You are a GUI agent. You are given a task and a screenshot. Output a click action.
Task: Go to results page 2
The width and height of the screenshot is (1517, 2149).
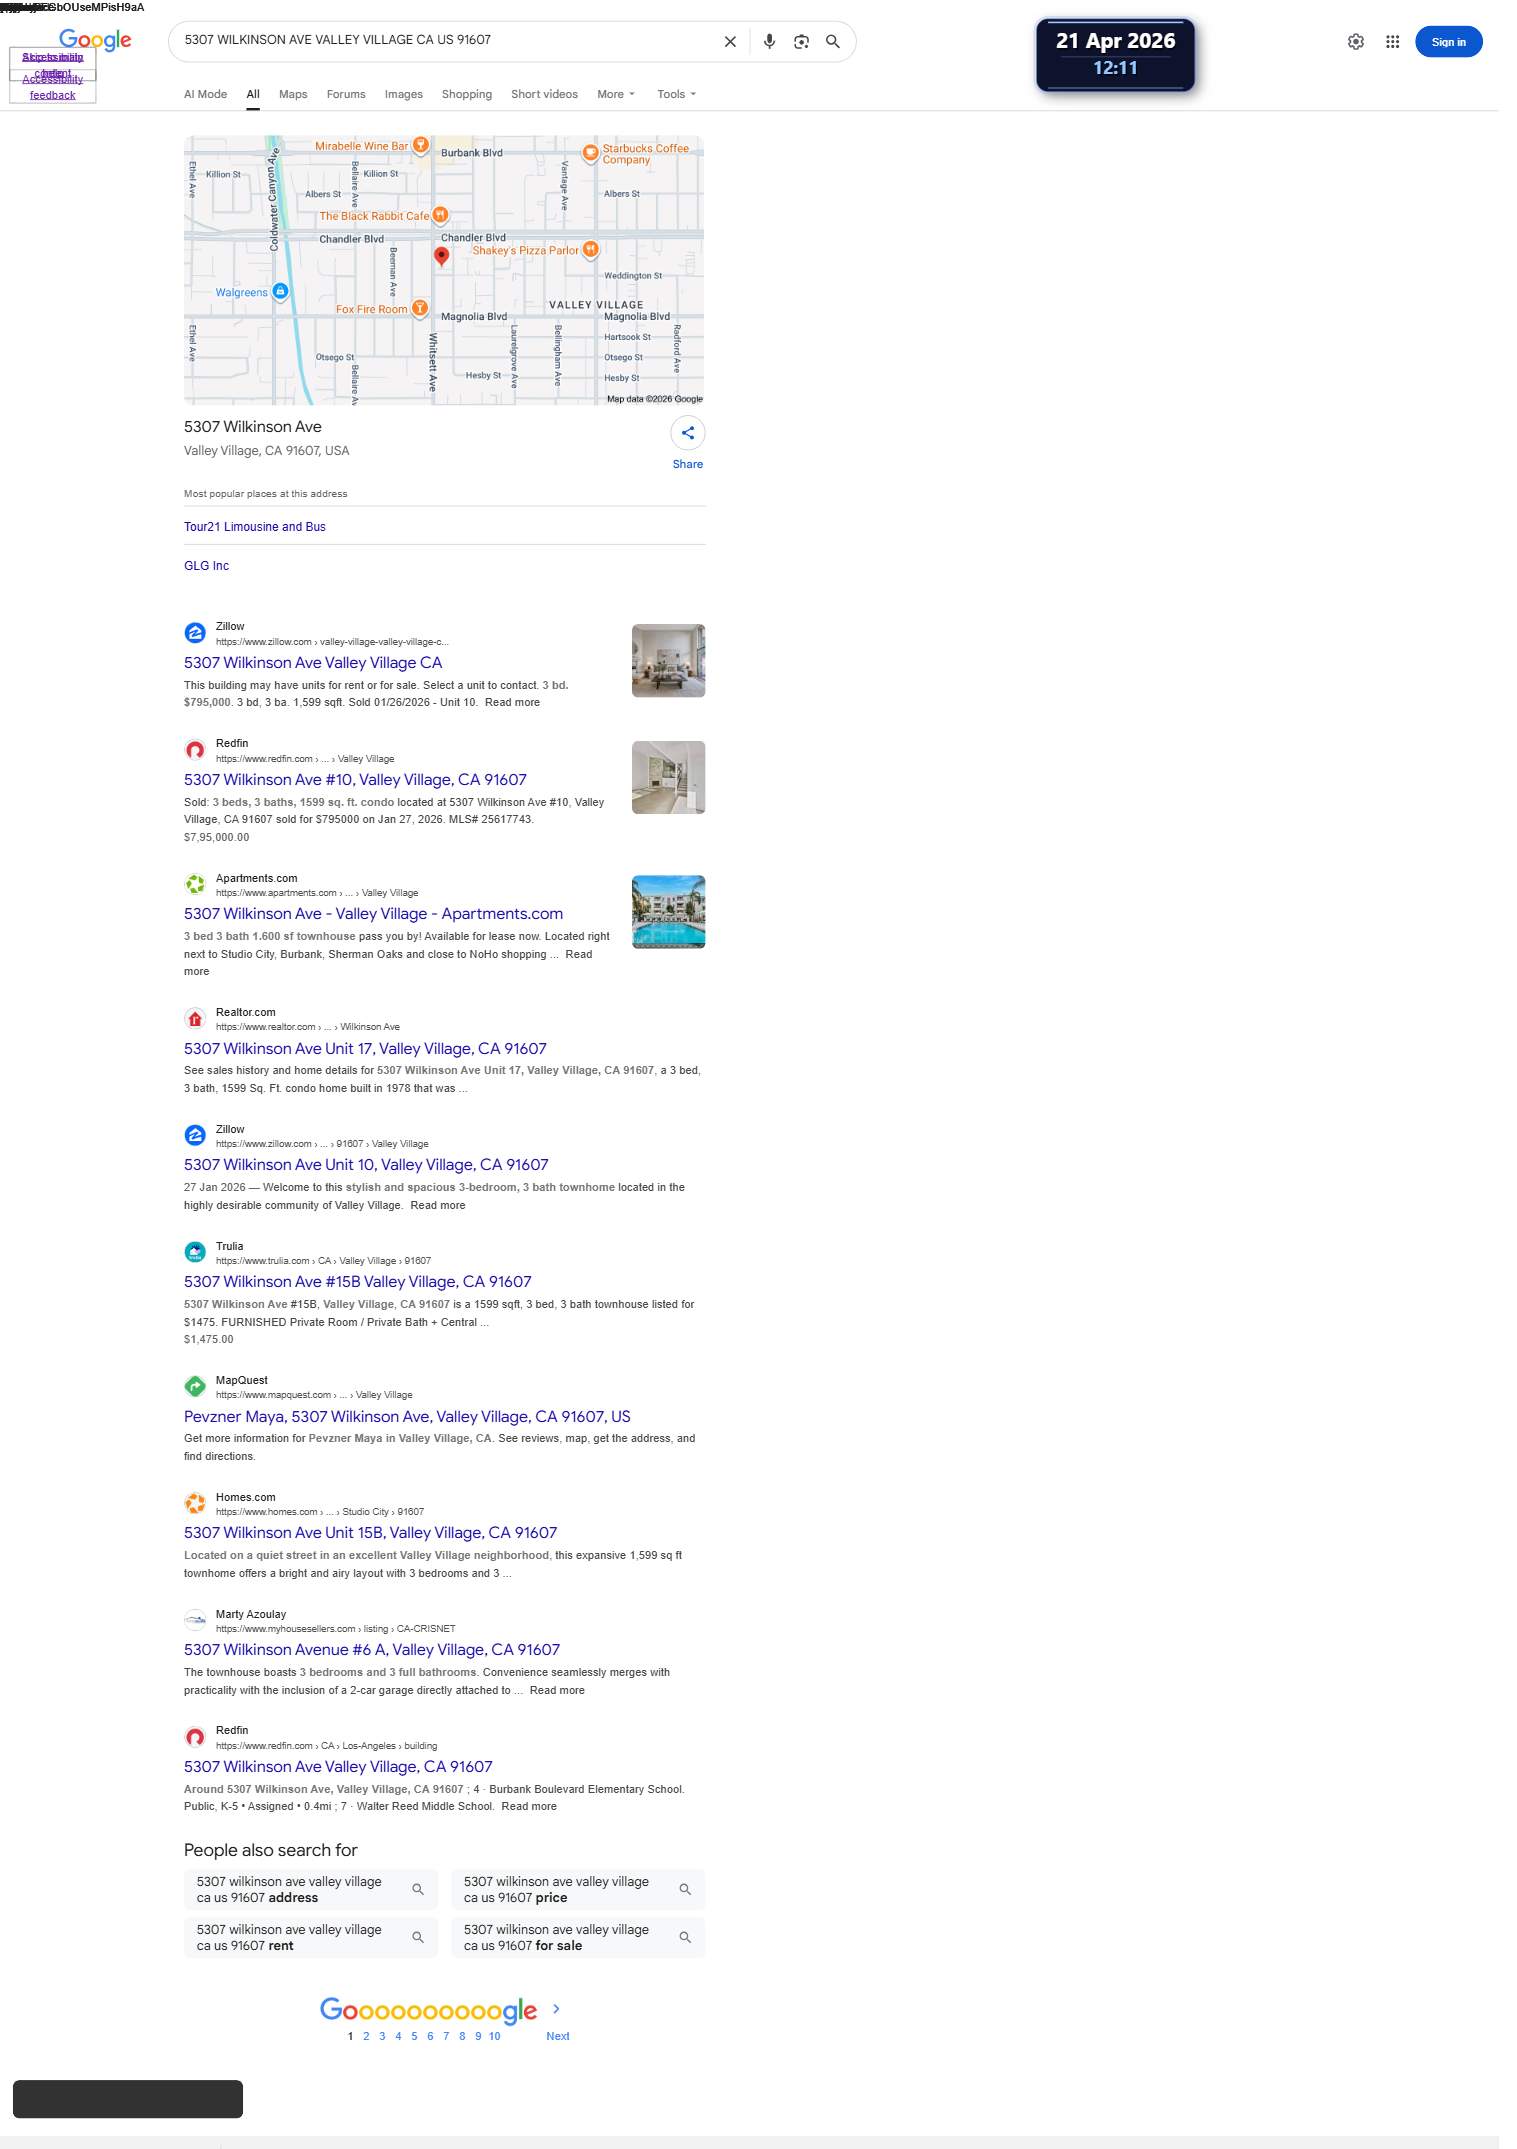click(366, 2036)
